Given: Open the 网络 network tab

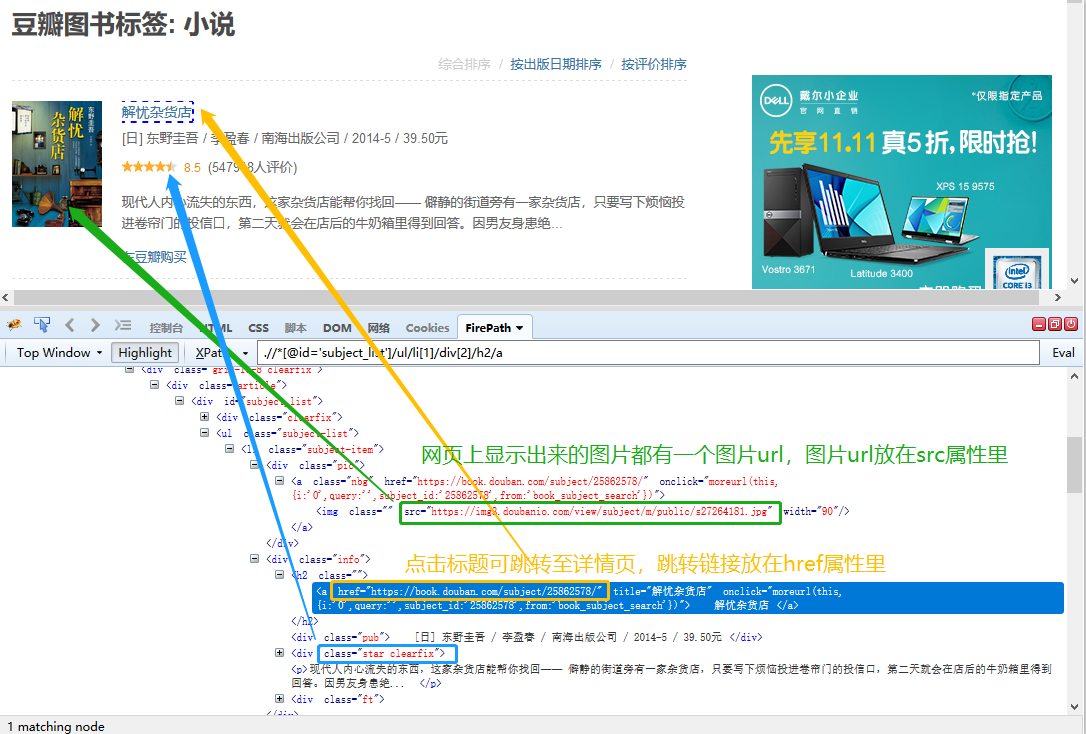Looking at the screenshot, I should click(378, 328).
